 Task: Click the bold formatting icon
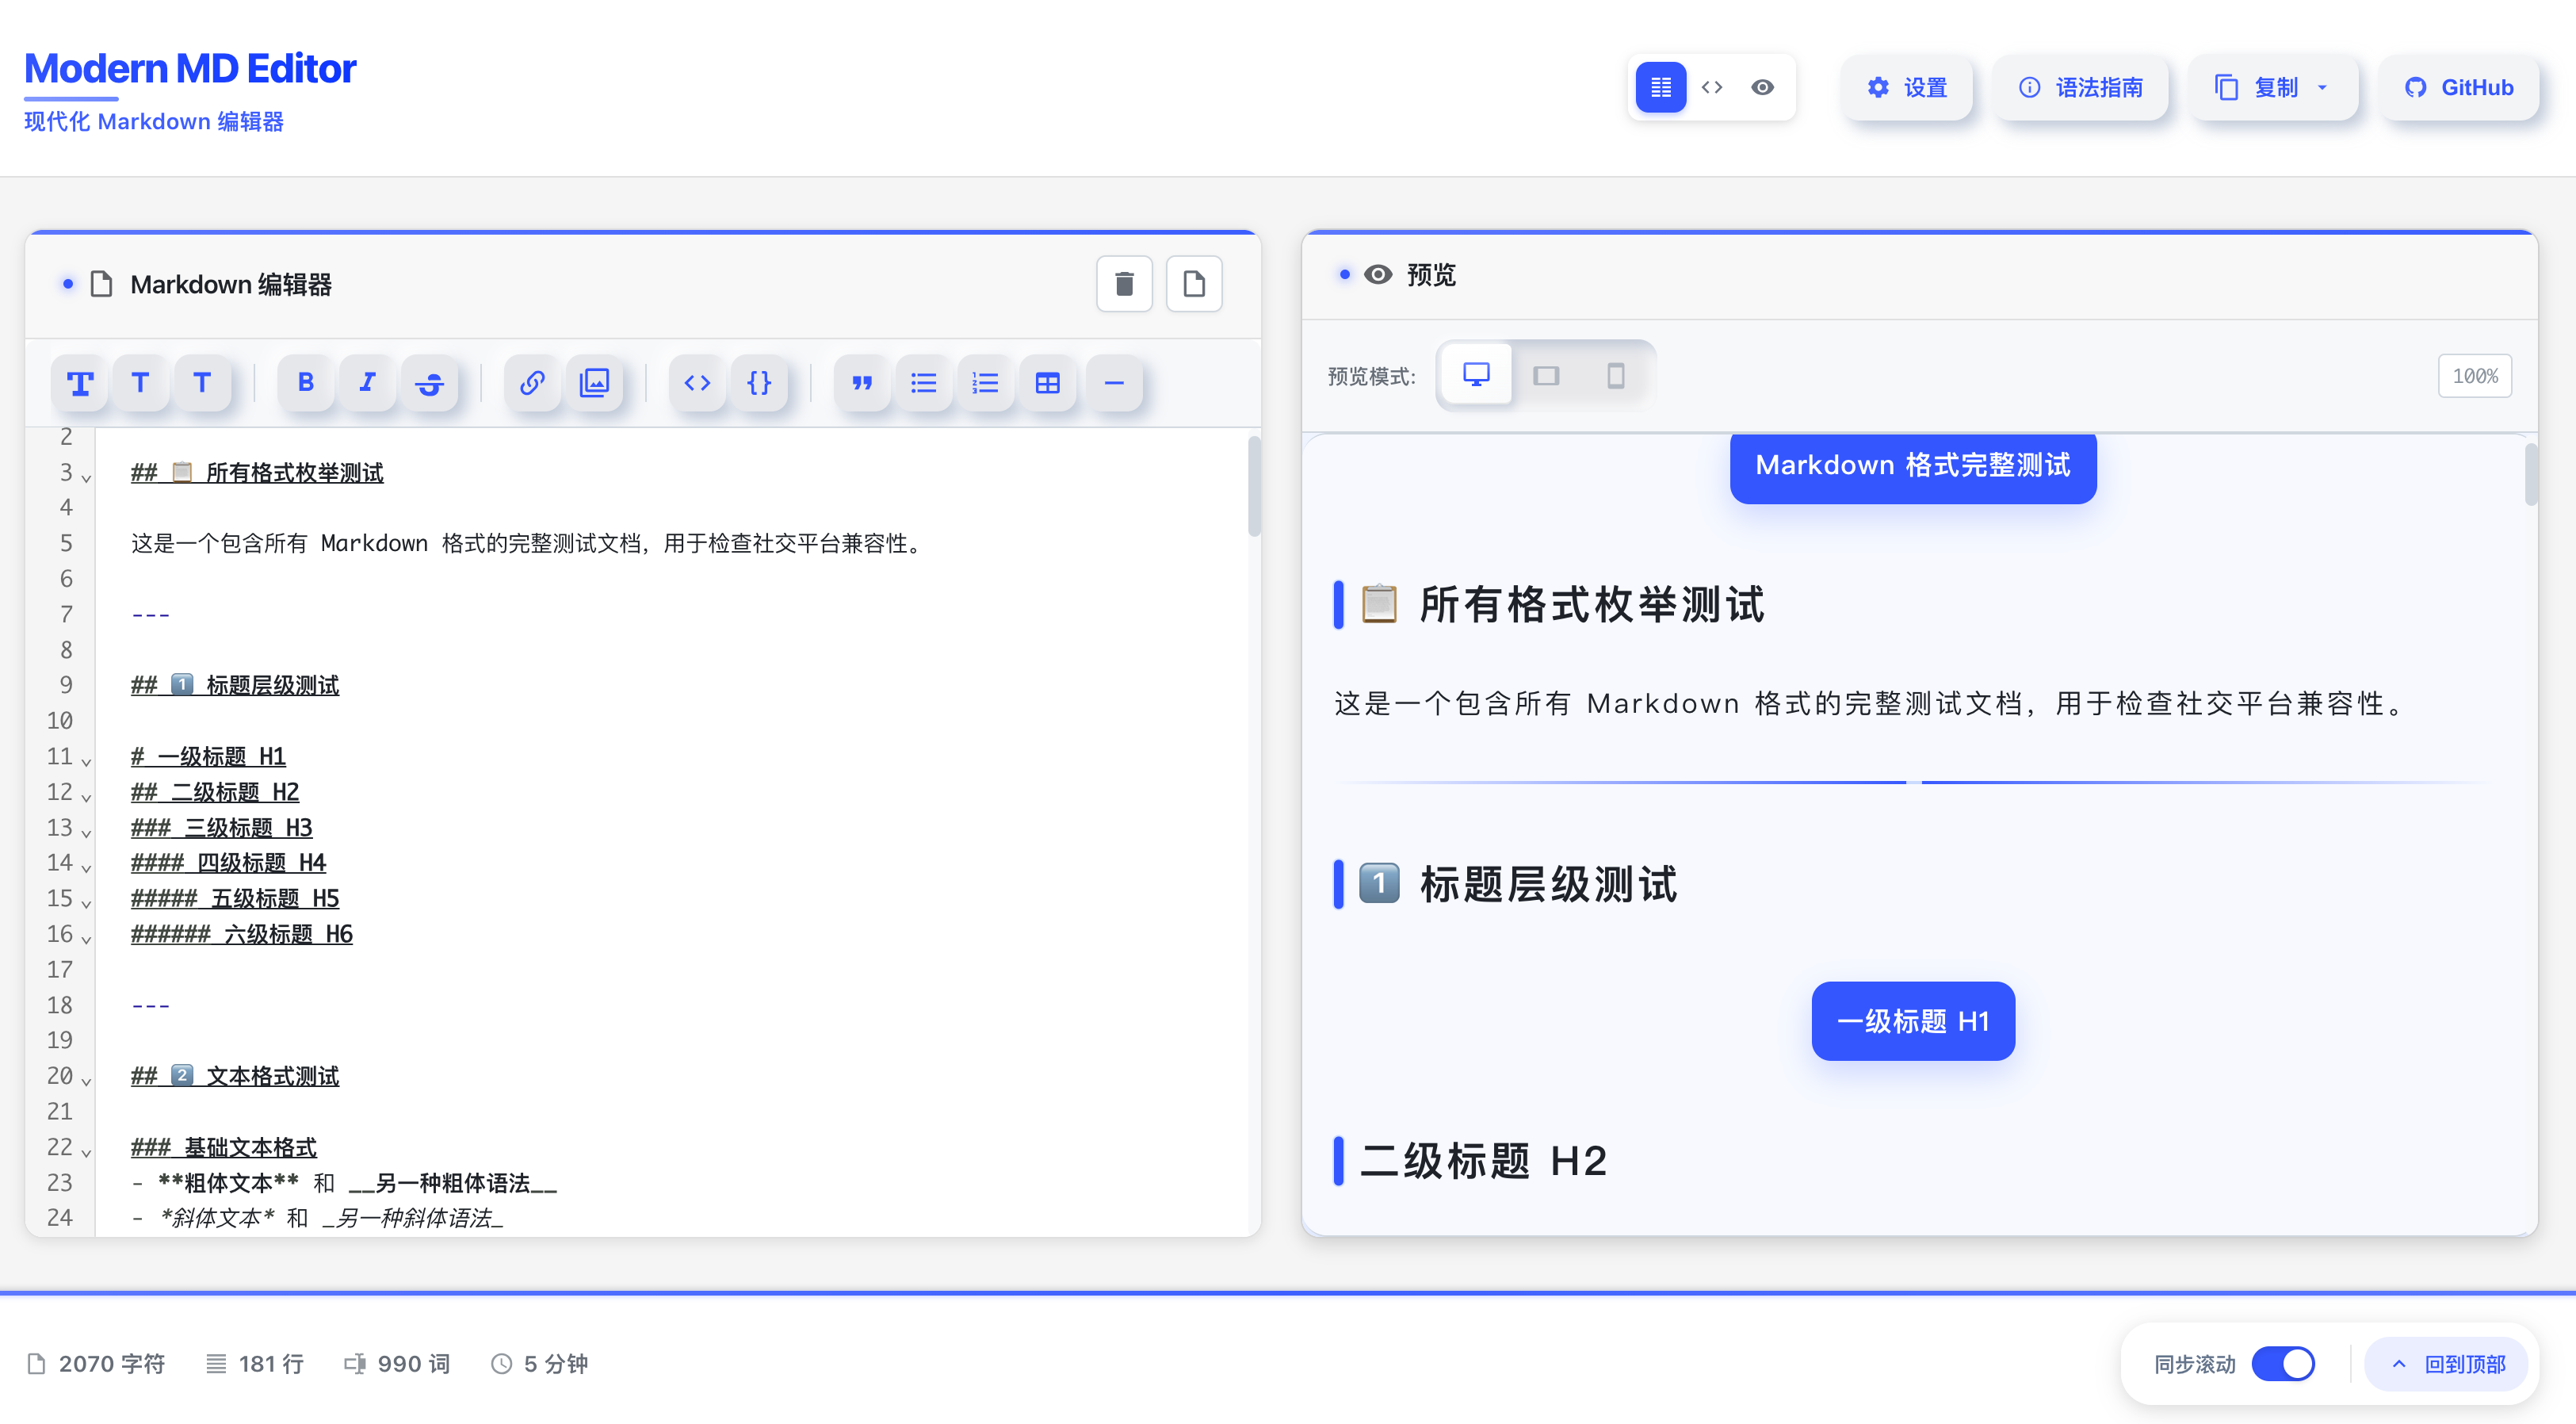click(x=306, y=383)
